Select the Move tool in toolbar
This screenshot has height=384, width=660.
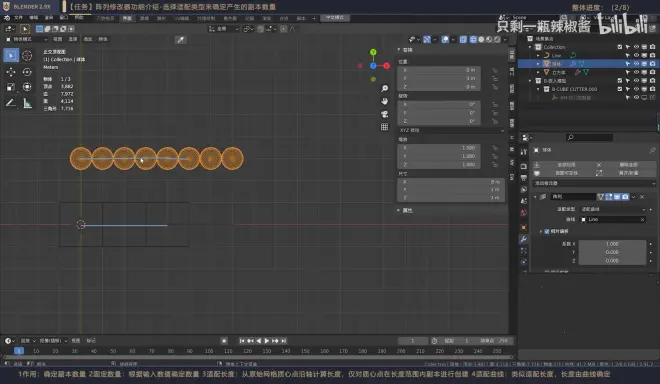click(x=11, y=72)
